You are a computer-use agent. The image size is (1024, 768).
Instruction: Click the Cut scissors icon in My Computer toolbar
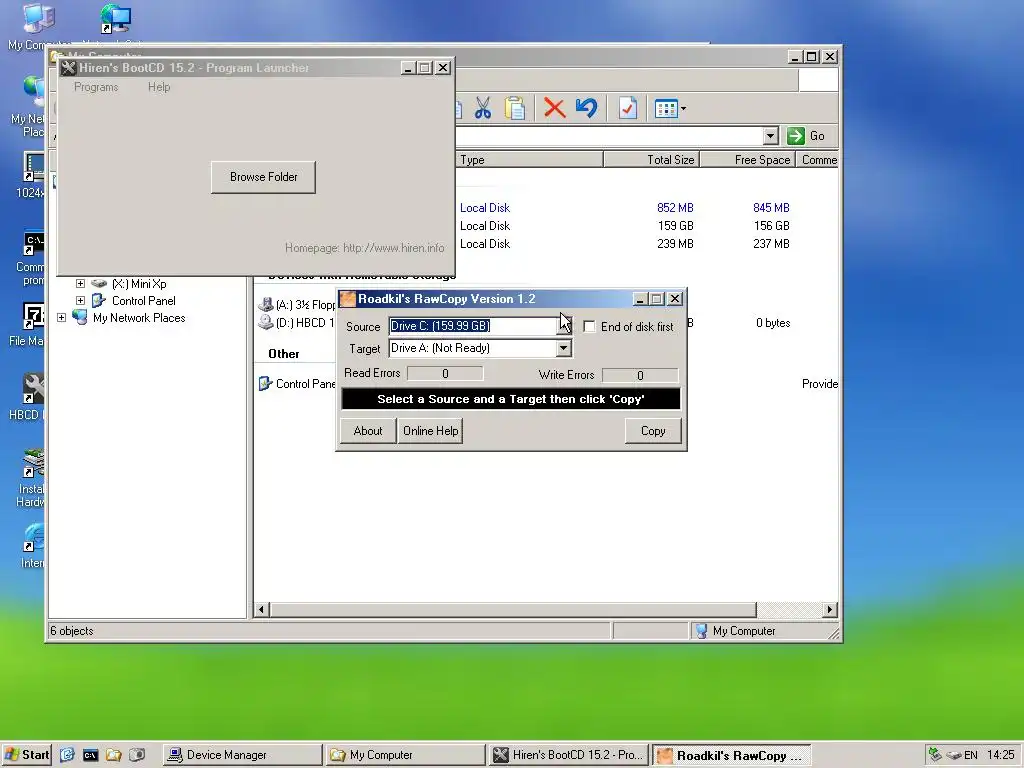pos(483,108)
